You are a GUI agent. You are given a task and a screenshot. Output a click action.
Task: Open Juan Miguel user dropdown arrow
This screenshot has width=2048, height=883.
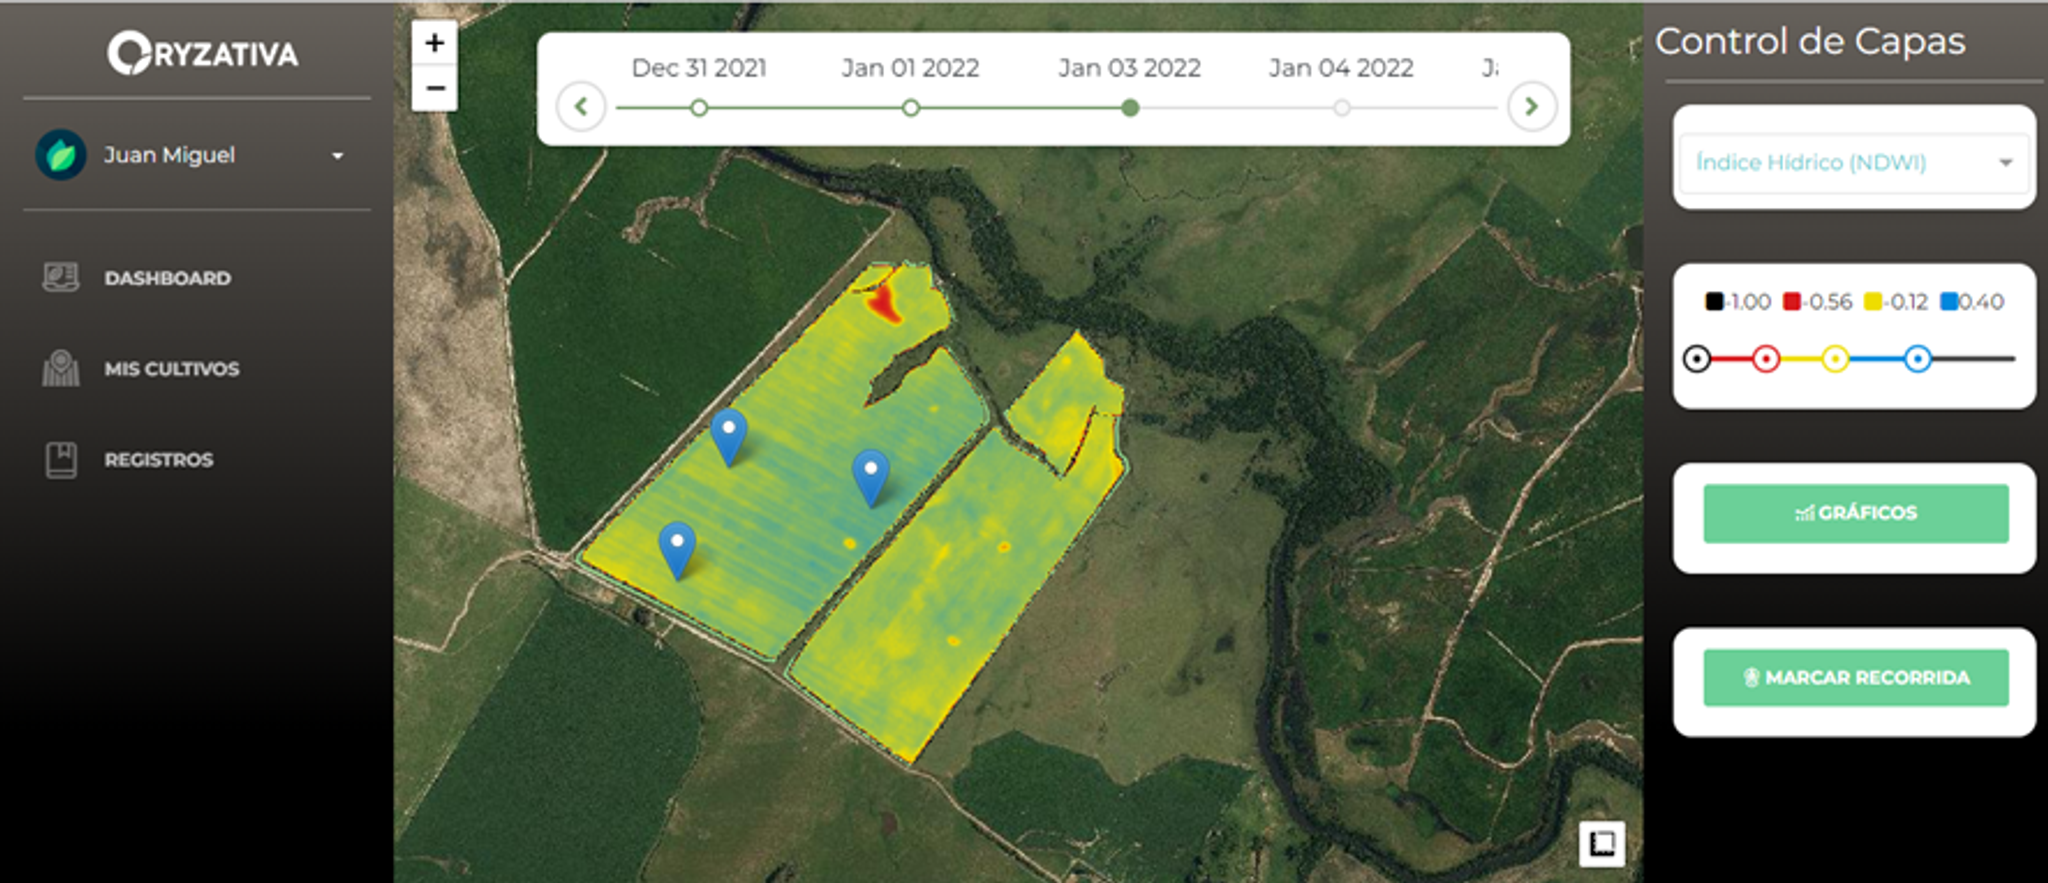(338, 156)
